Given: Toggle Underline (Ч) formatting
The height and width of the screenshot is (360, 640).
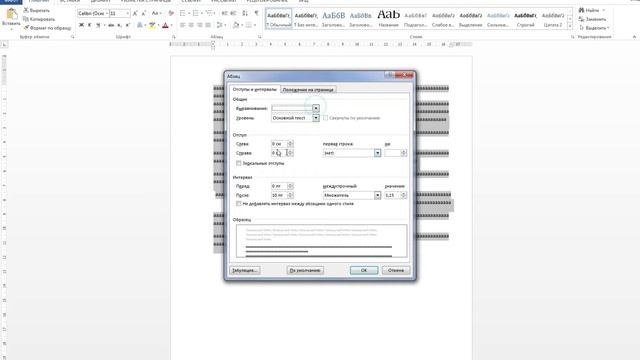Looking at the screenshot, I should (x=98, y=25).
